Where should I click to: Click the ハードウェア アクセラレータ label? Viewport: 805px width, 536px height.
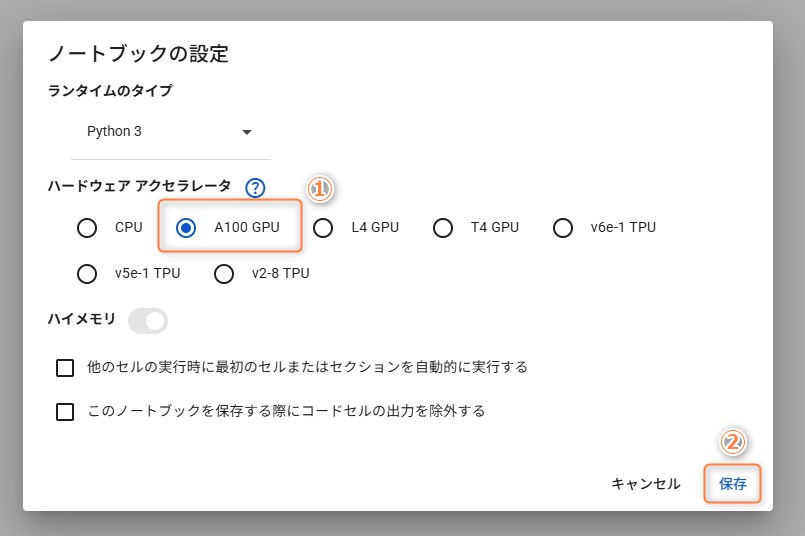click(x=140, y=185)
